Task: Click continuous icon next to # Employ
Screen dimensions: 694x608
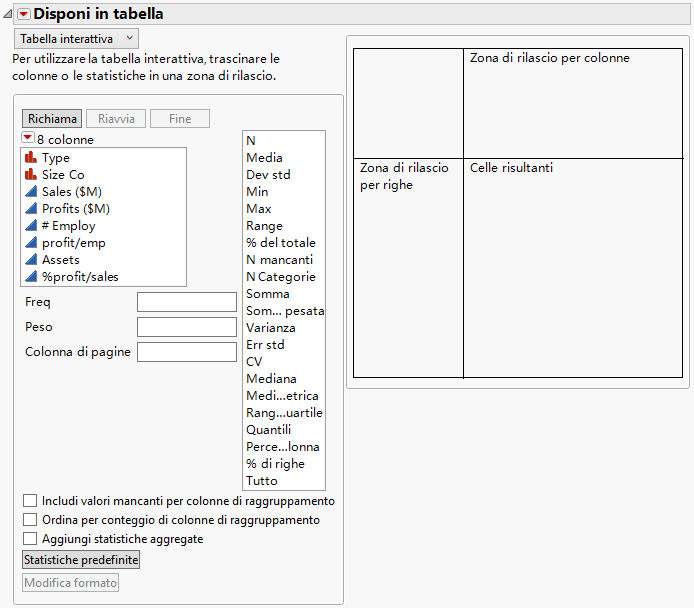Action: coord(31,226)
